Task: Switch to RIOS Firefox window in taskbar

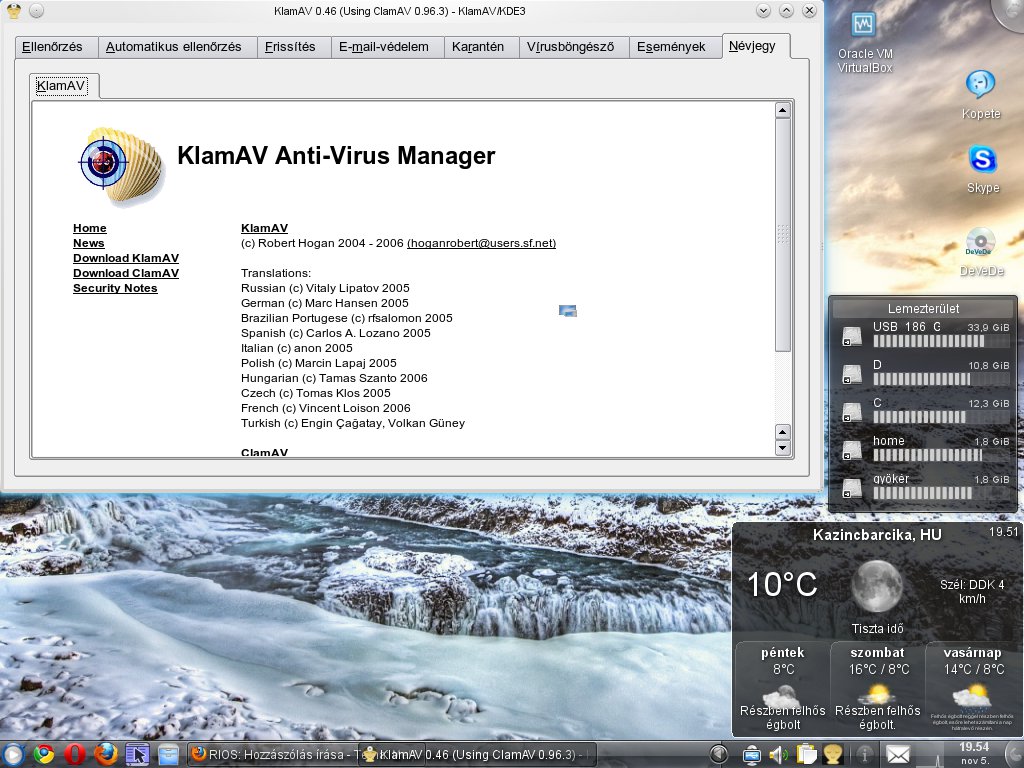Action: [274, 755]
